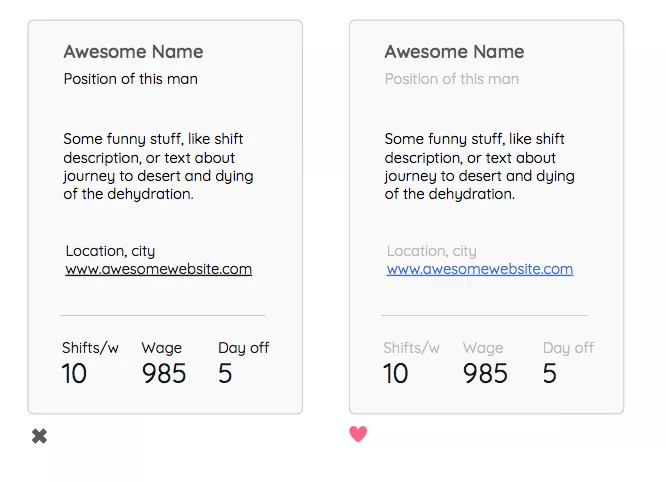This screenshot has width=666, height=482.
Task: Click dark 'Position of this man' text
Action: (131, 79)
